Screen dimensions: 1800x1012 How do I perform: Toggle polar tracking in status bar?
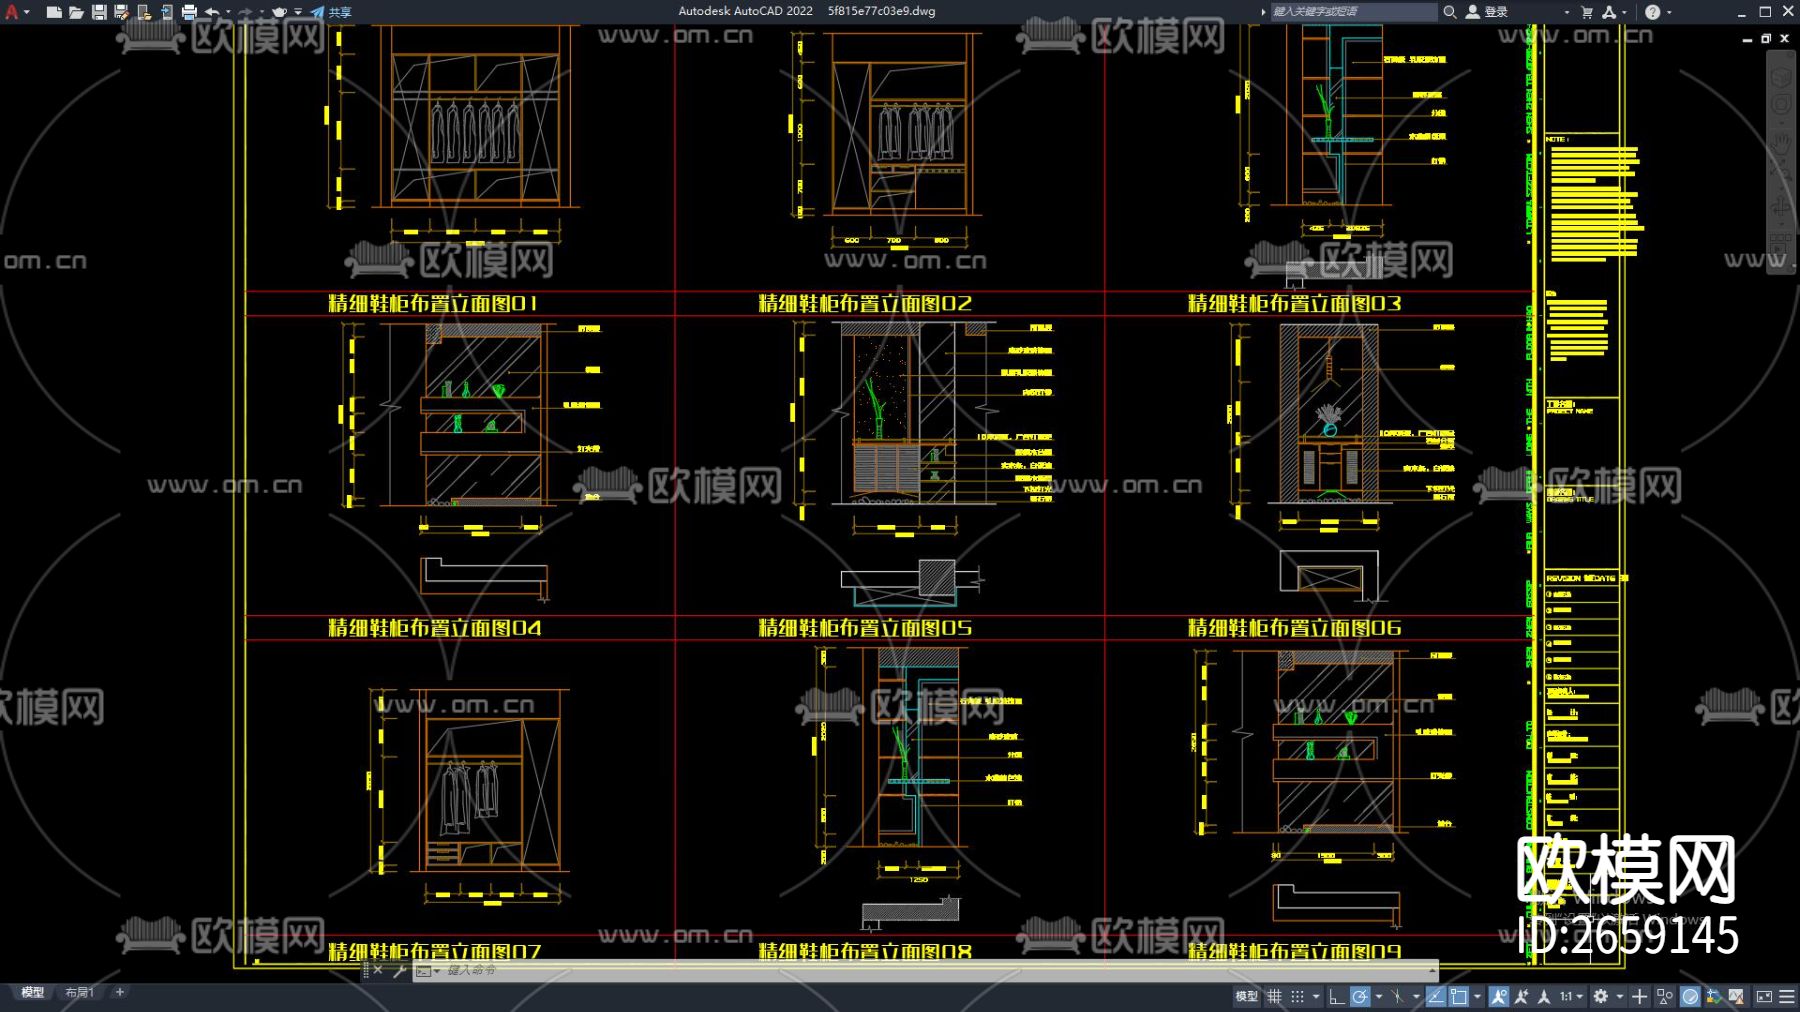click(1360, 996)
